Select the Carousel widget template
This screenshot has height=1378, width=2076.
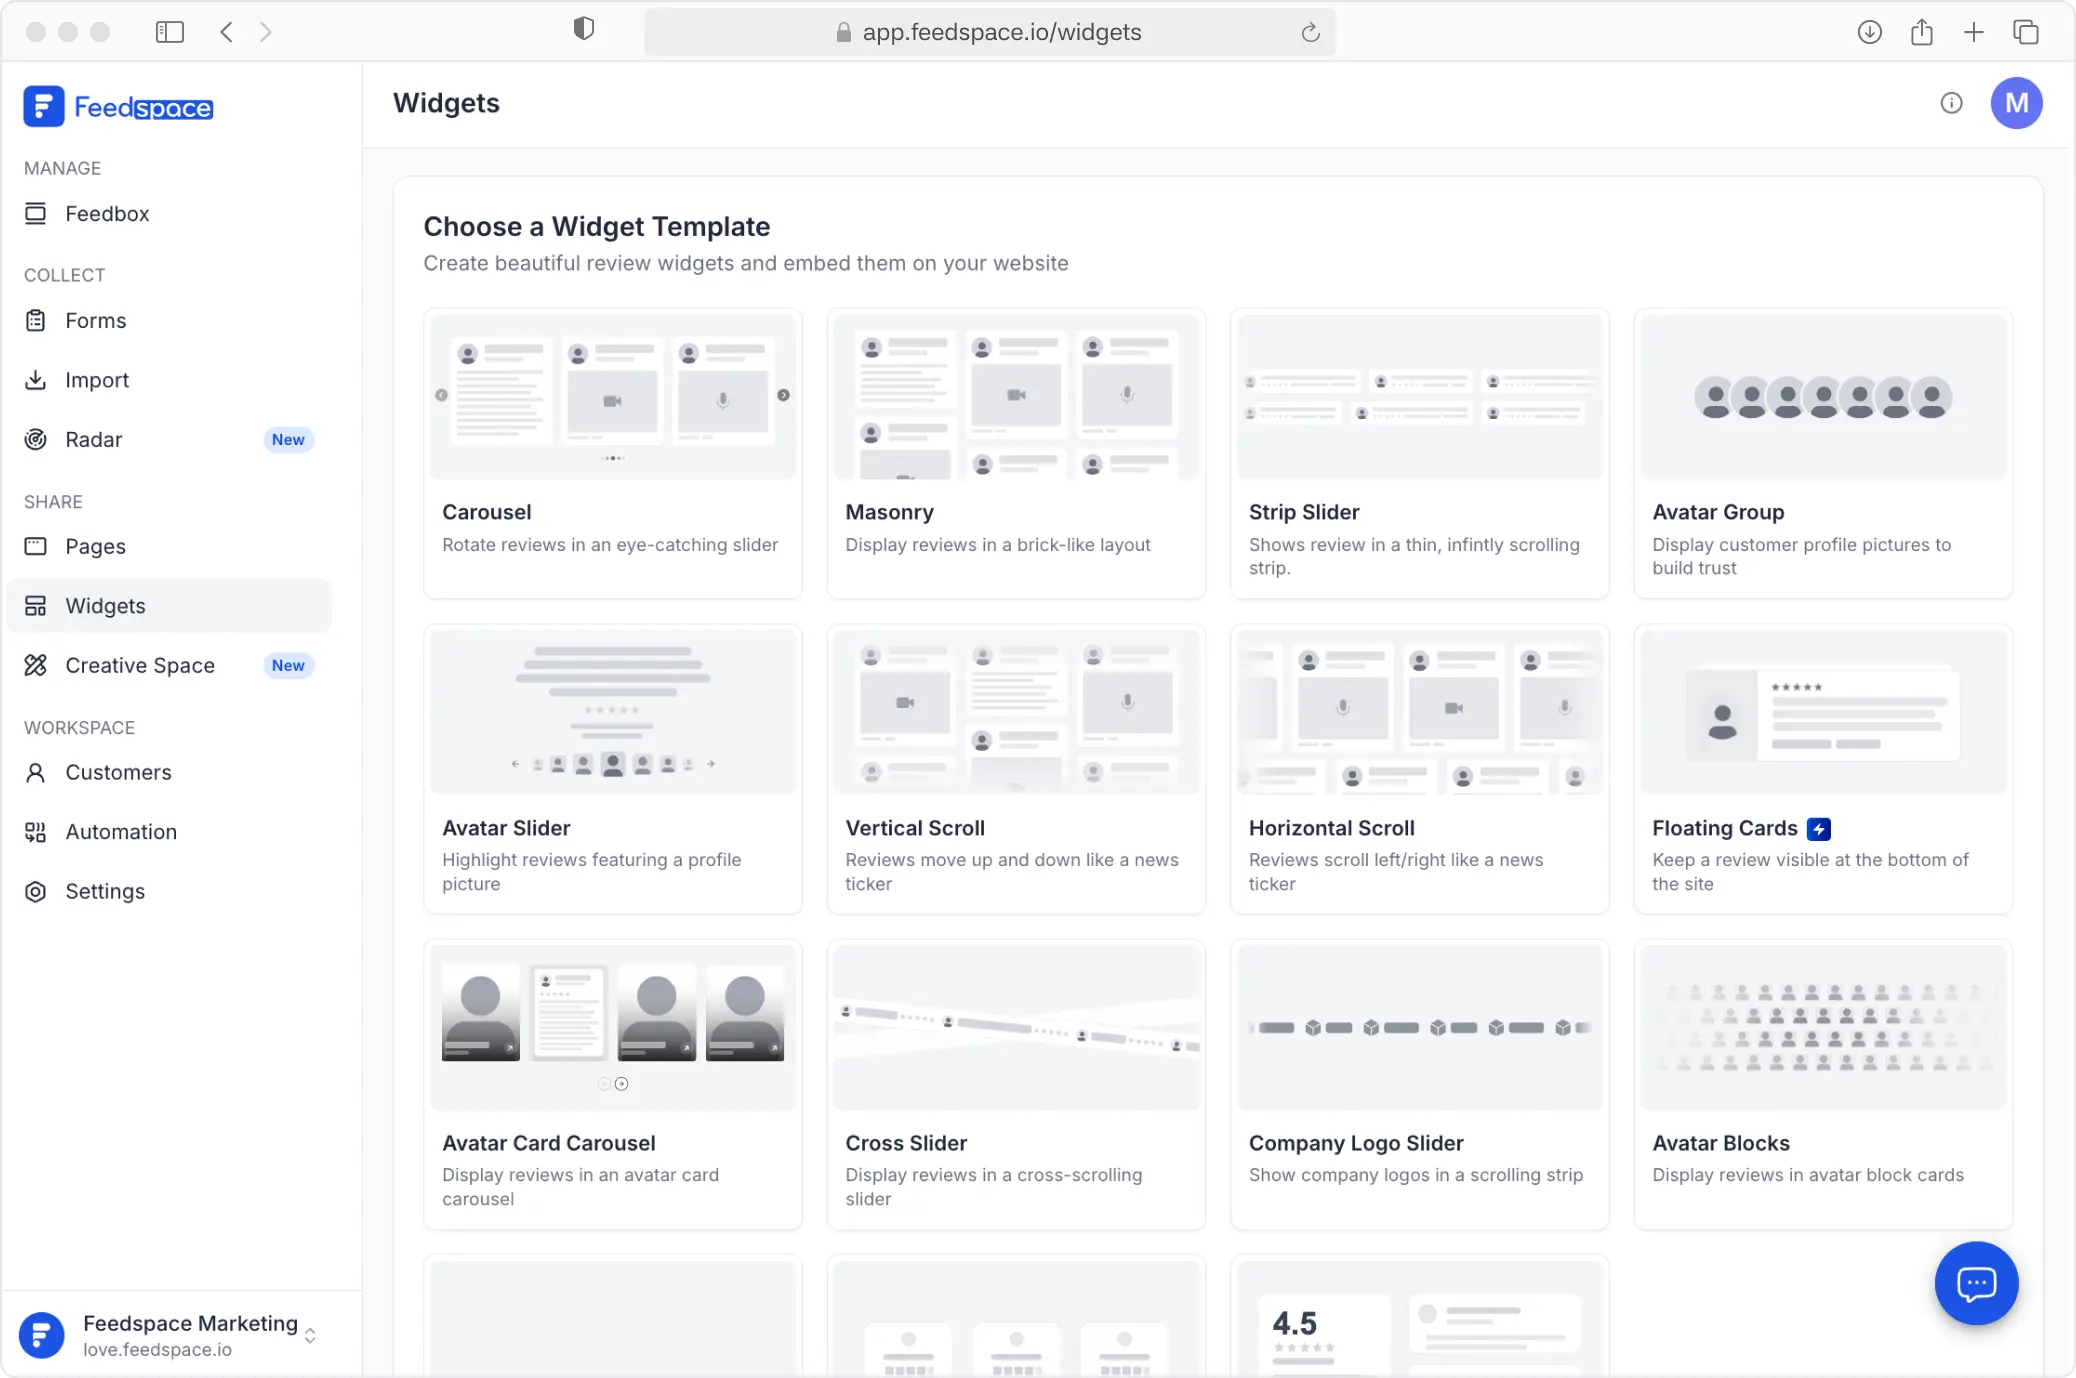coord(612,453)
